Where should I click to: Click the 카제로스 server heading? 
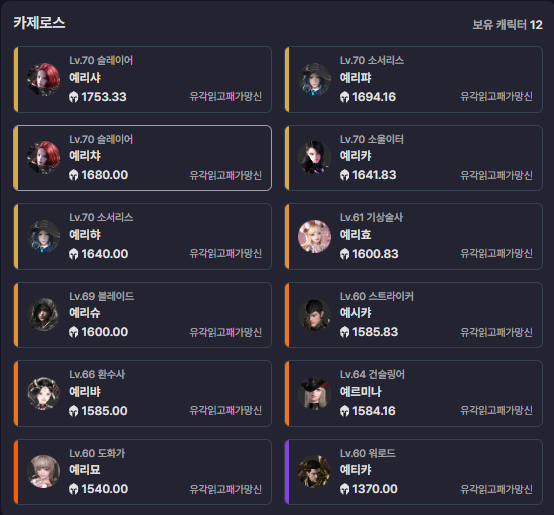click(x=39, y=23)
